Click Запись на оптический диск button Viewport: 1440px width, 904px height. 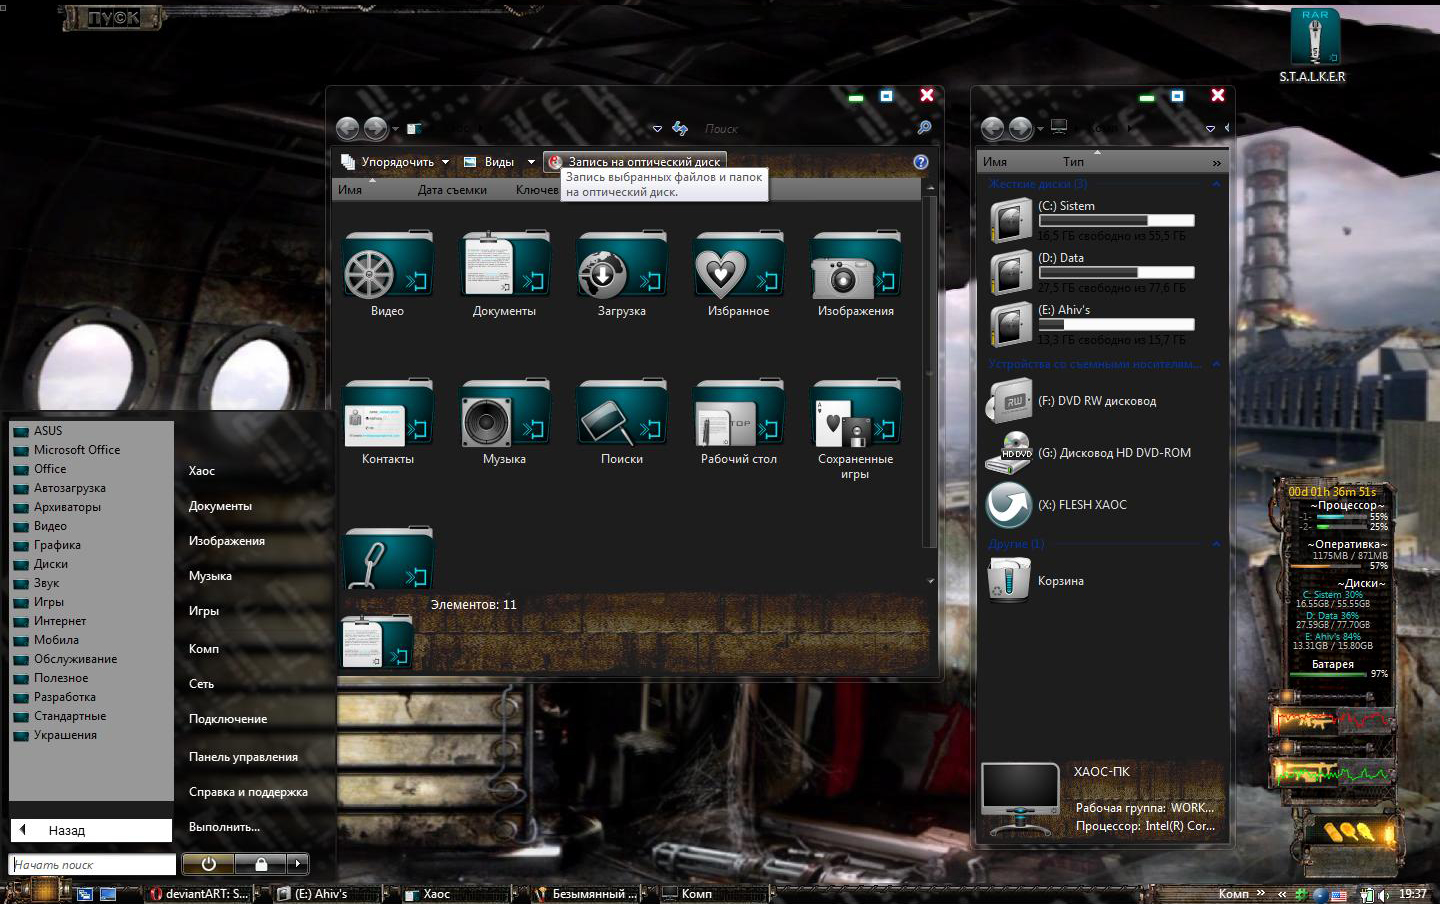click(x=635, y=161)
